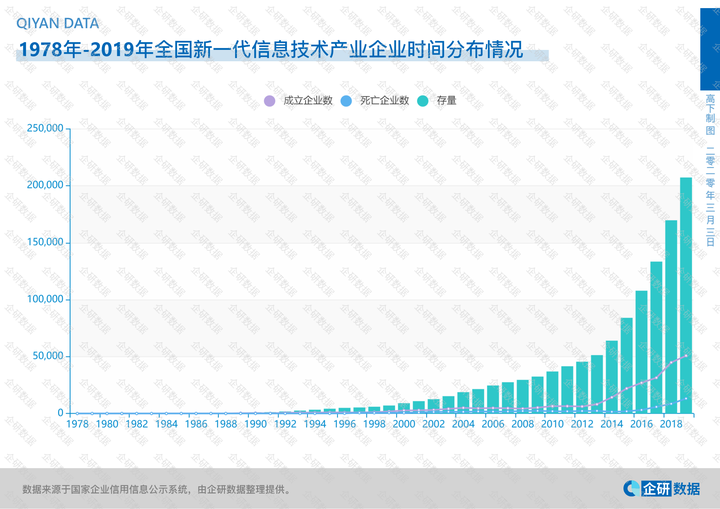This screenshot has height=509, width=720.
Task: Click the 企研数据 logo icon
Action: click(x=631, y=488)
